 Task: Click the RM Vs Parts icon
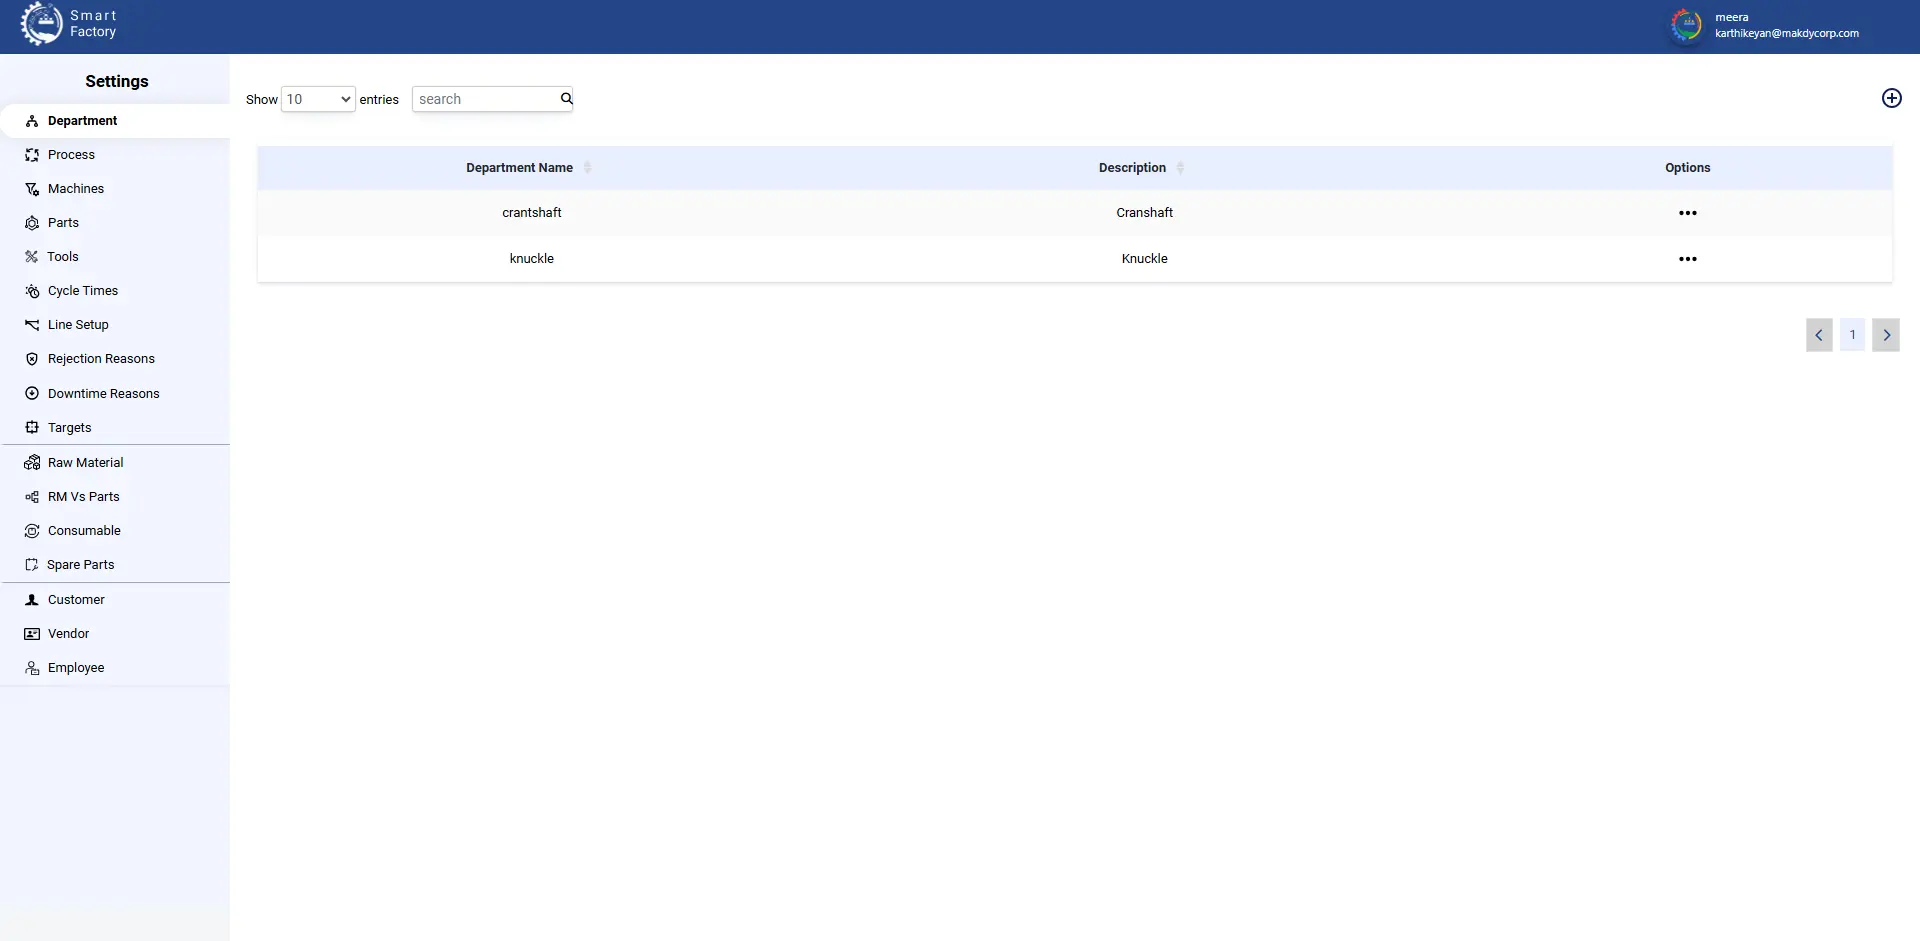32,497
